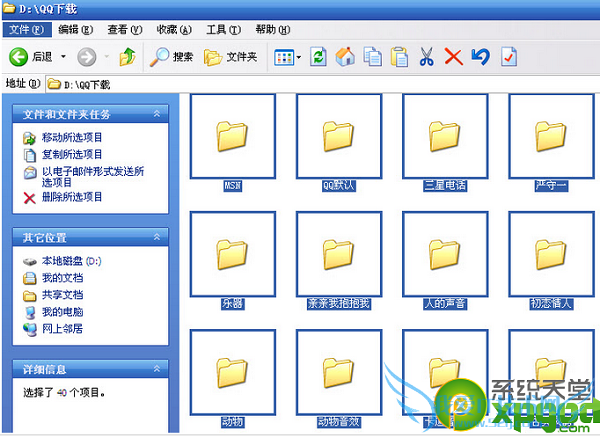Select the 人的声音 folder thumbnail
Image resolution: width=600 pixels, height=438 pixels.
click(x=445, y=254)
